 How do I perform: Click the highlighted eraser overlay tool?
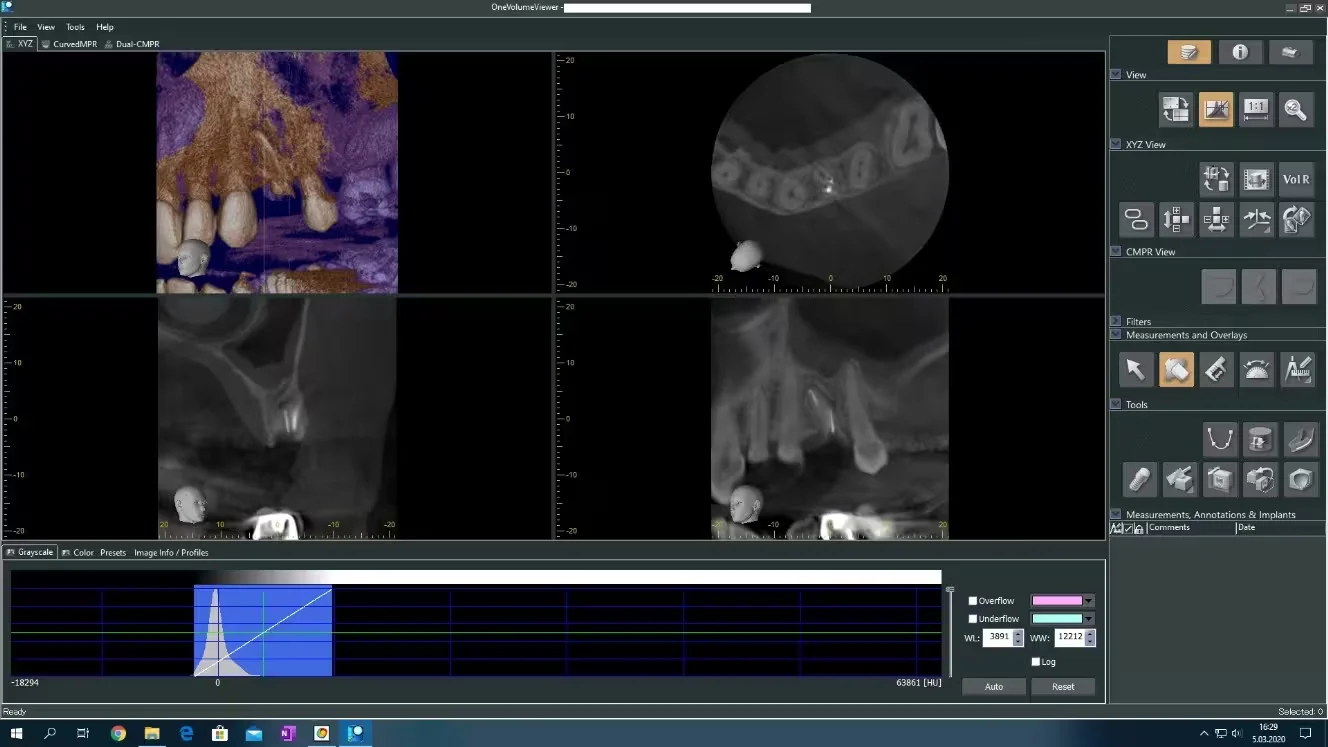1176,370
